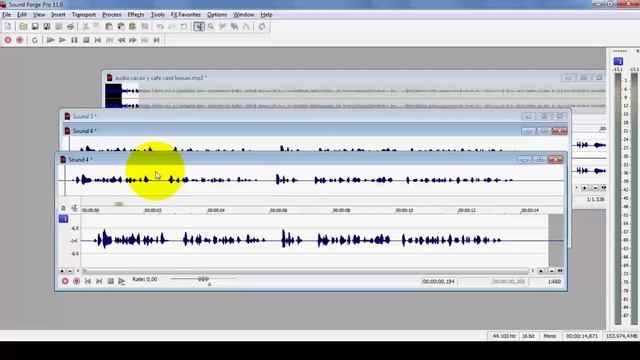Open the Transport menu

click(84, 15)
